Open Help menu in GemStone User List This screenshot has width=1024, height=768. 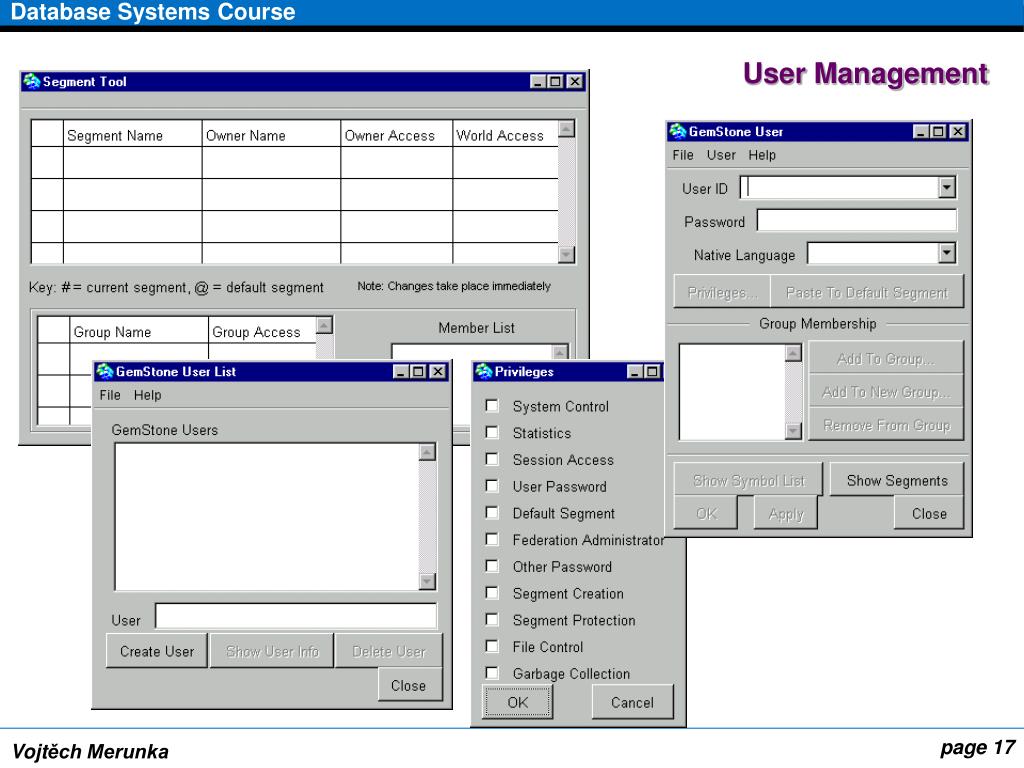click(148, 395)
